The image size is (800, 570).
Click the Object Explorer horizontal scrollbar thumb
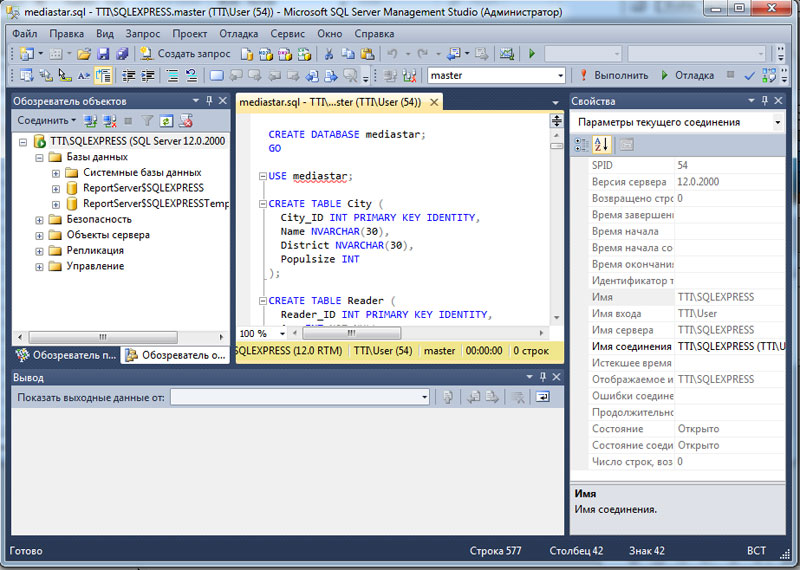coord(103,337)
